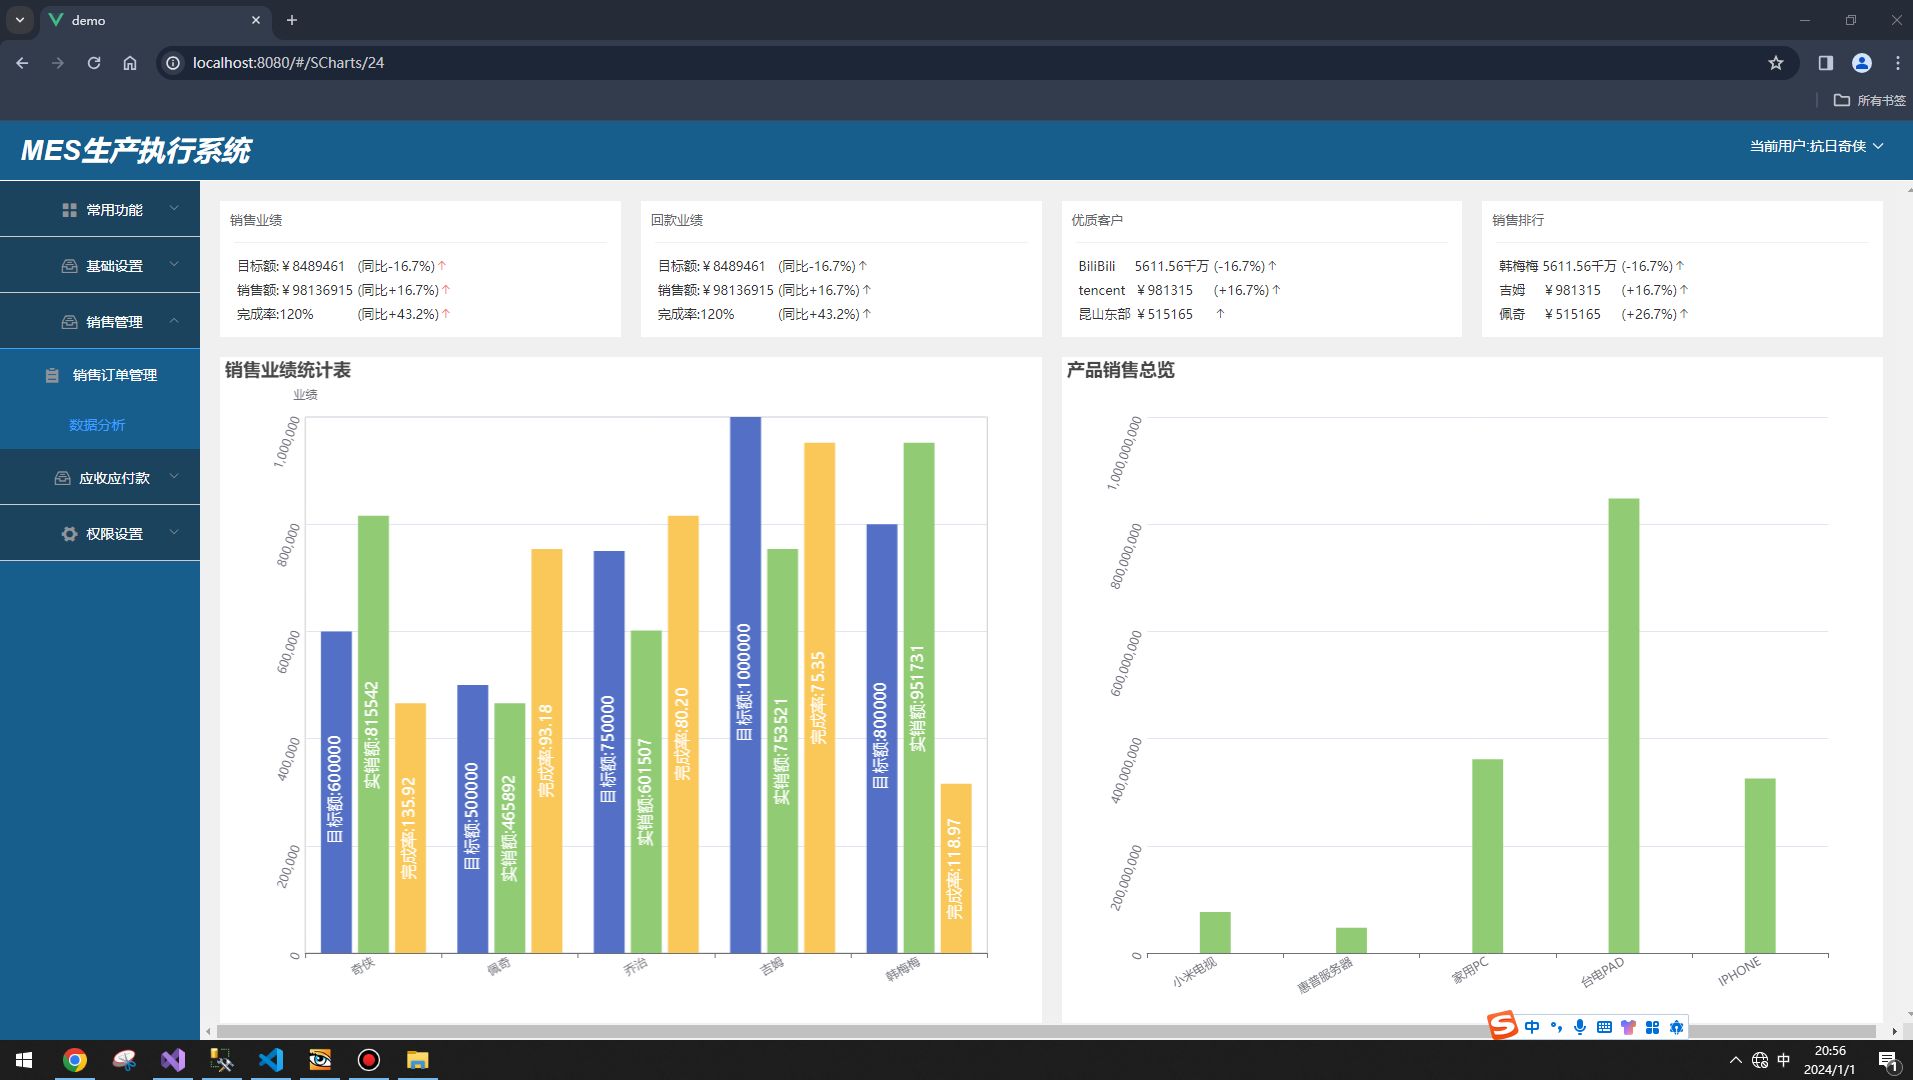Open Visual Studio from the taskbar
This screenshot has height=1080, width=1913.
click(173, 1060)
